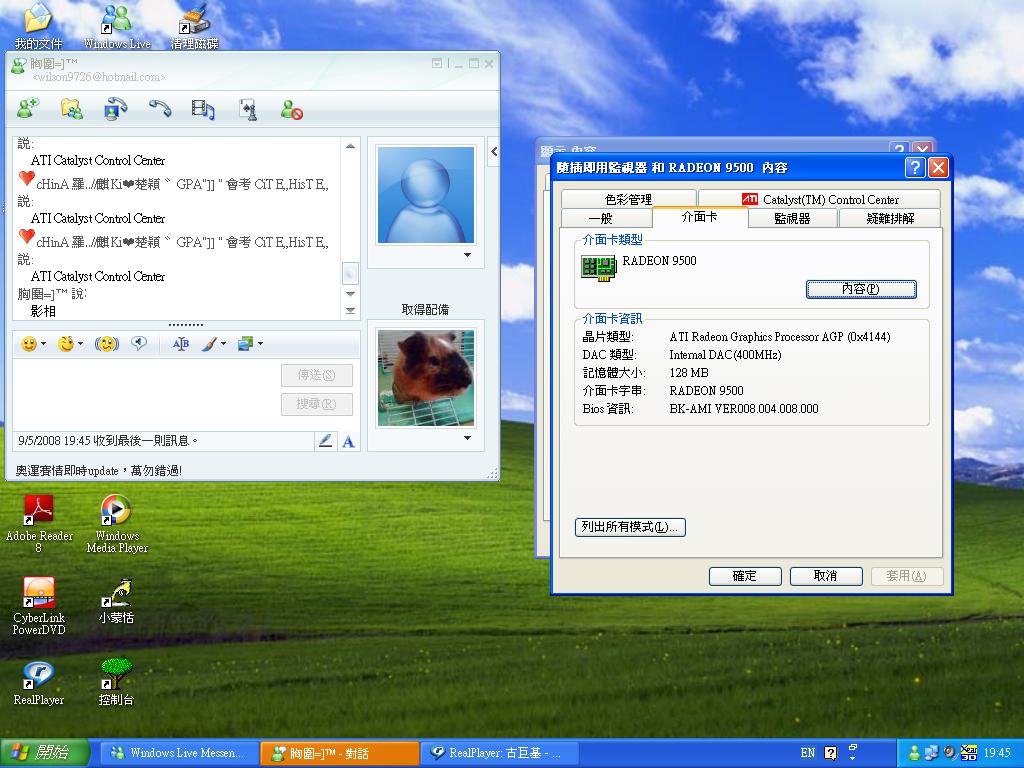Click the 內容(P) adapter properties button
This screenshot has width=1024, height=768.
click(x=860, y=289)
